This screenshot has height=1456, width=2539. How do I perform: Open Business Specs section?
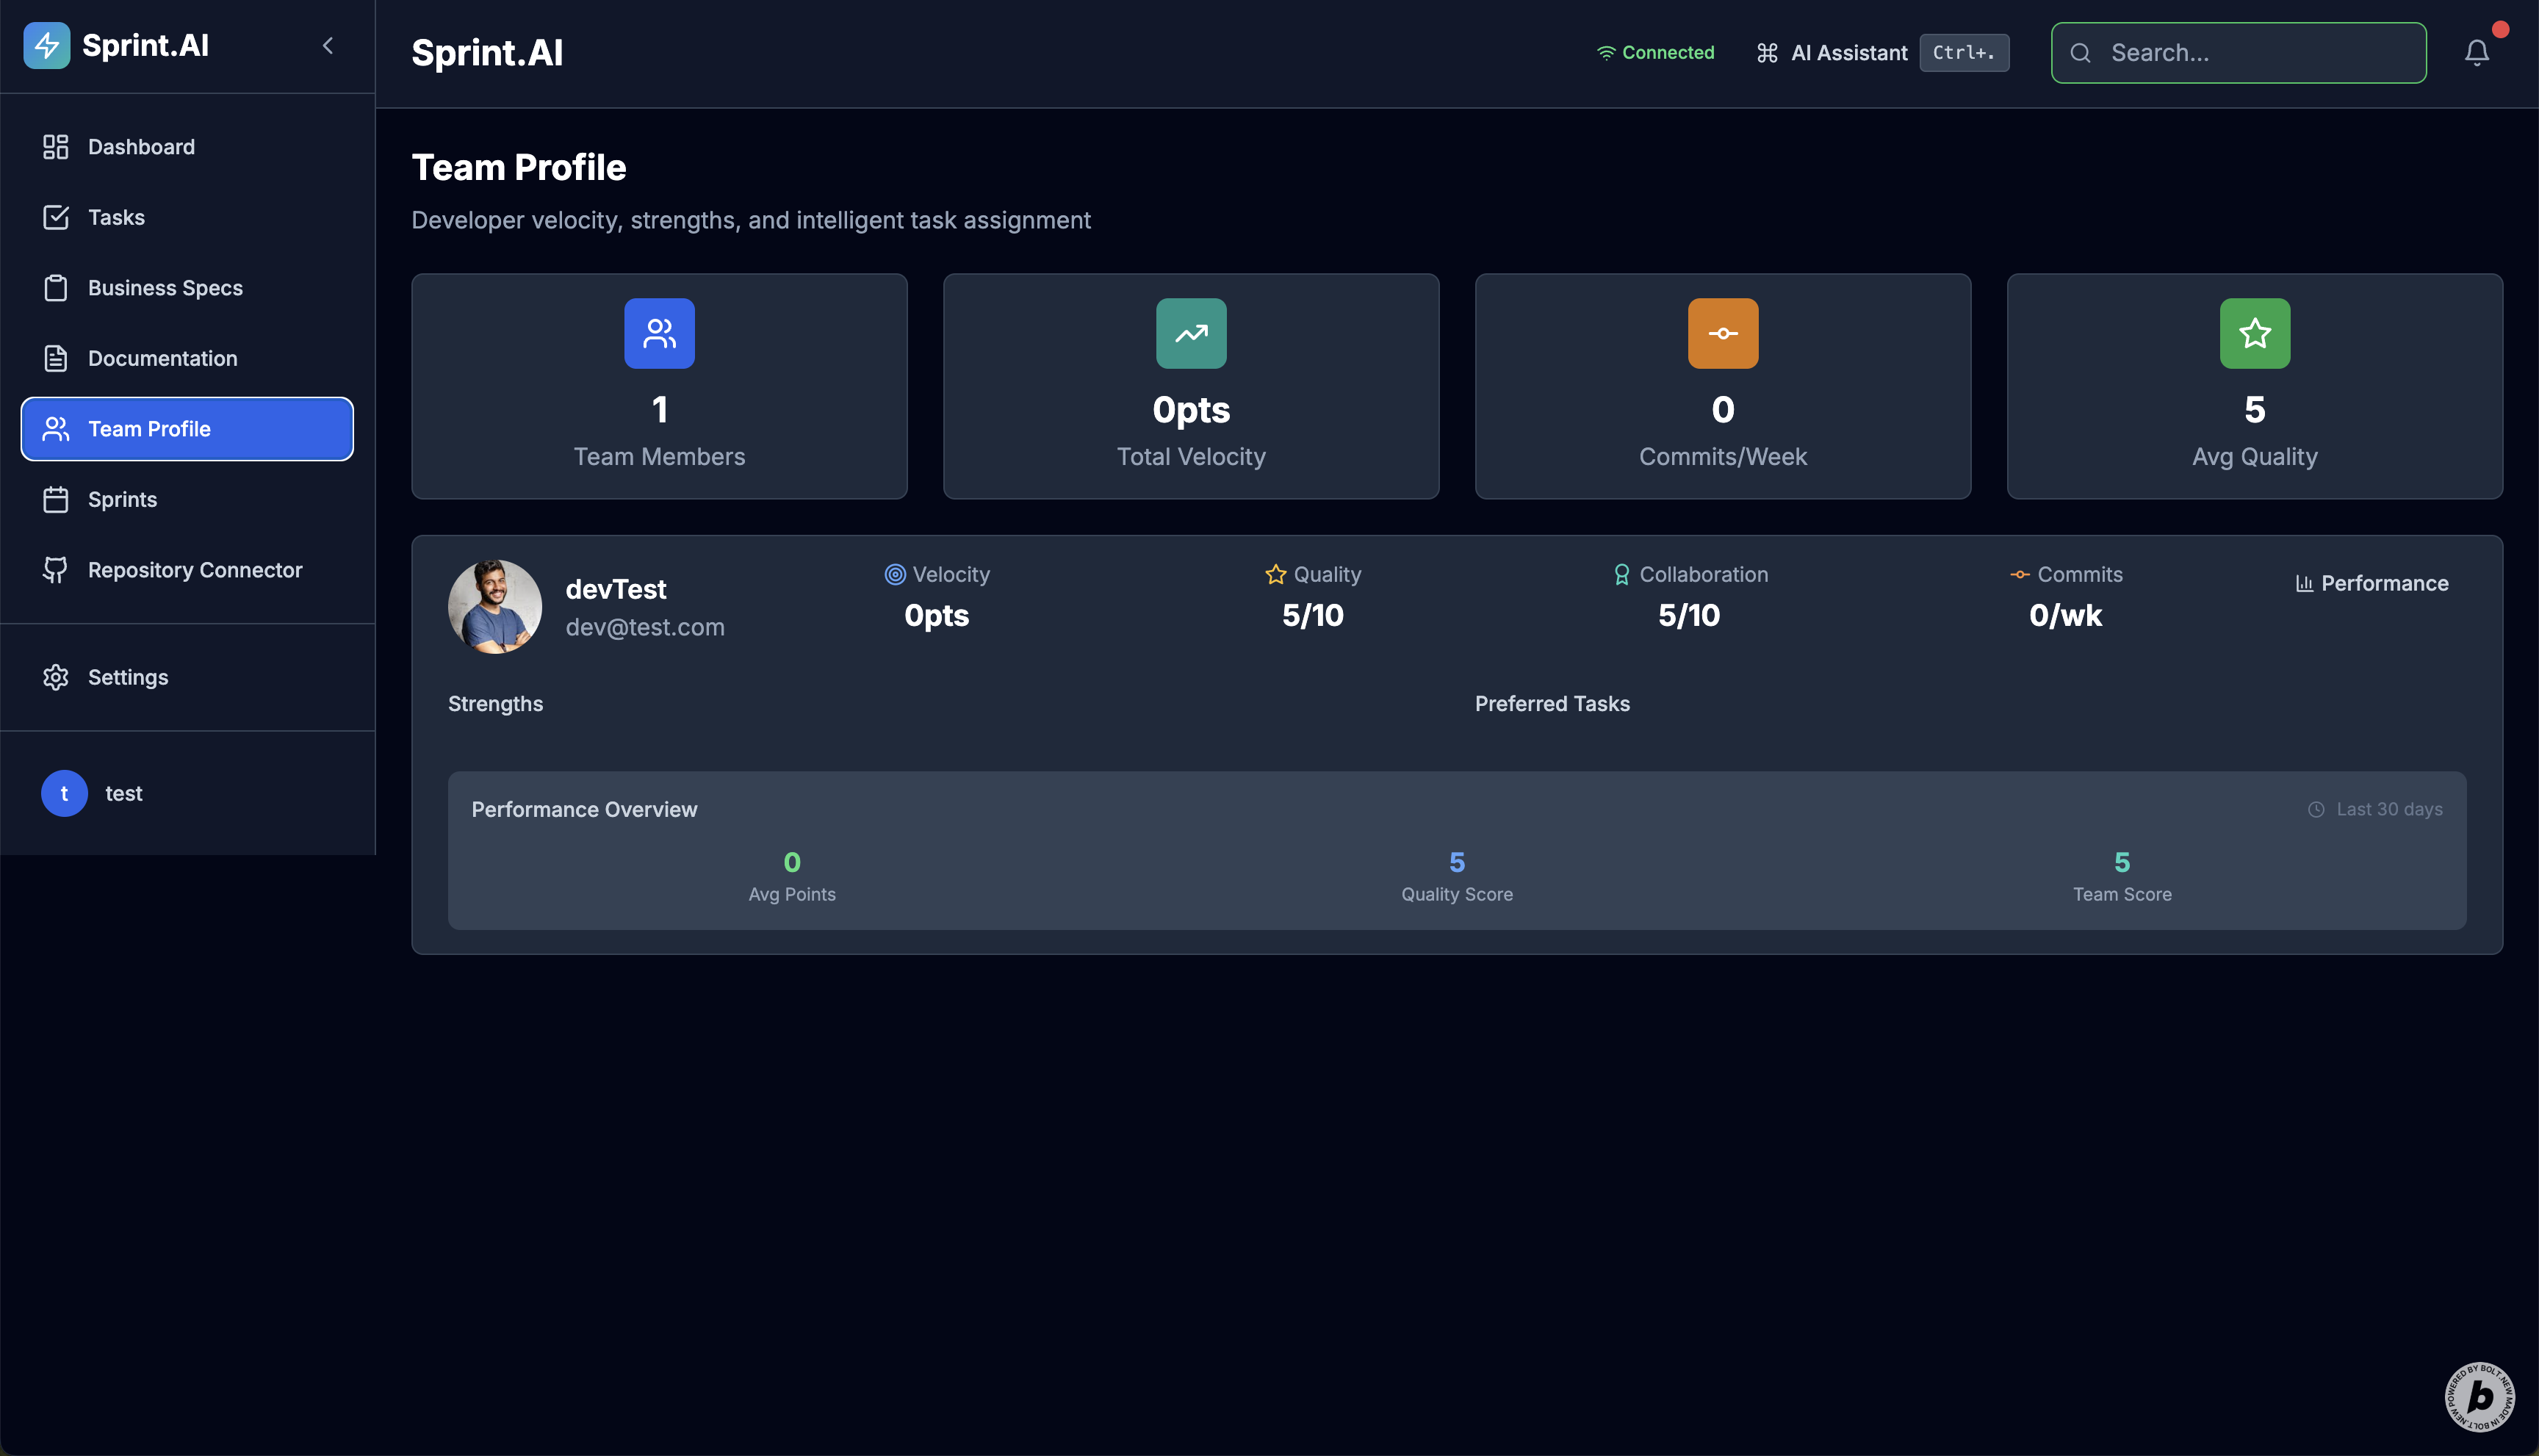click(164, 288)
